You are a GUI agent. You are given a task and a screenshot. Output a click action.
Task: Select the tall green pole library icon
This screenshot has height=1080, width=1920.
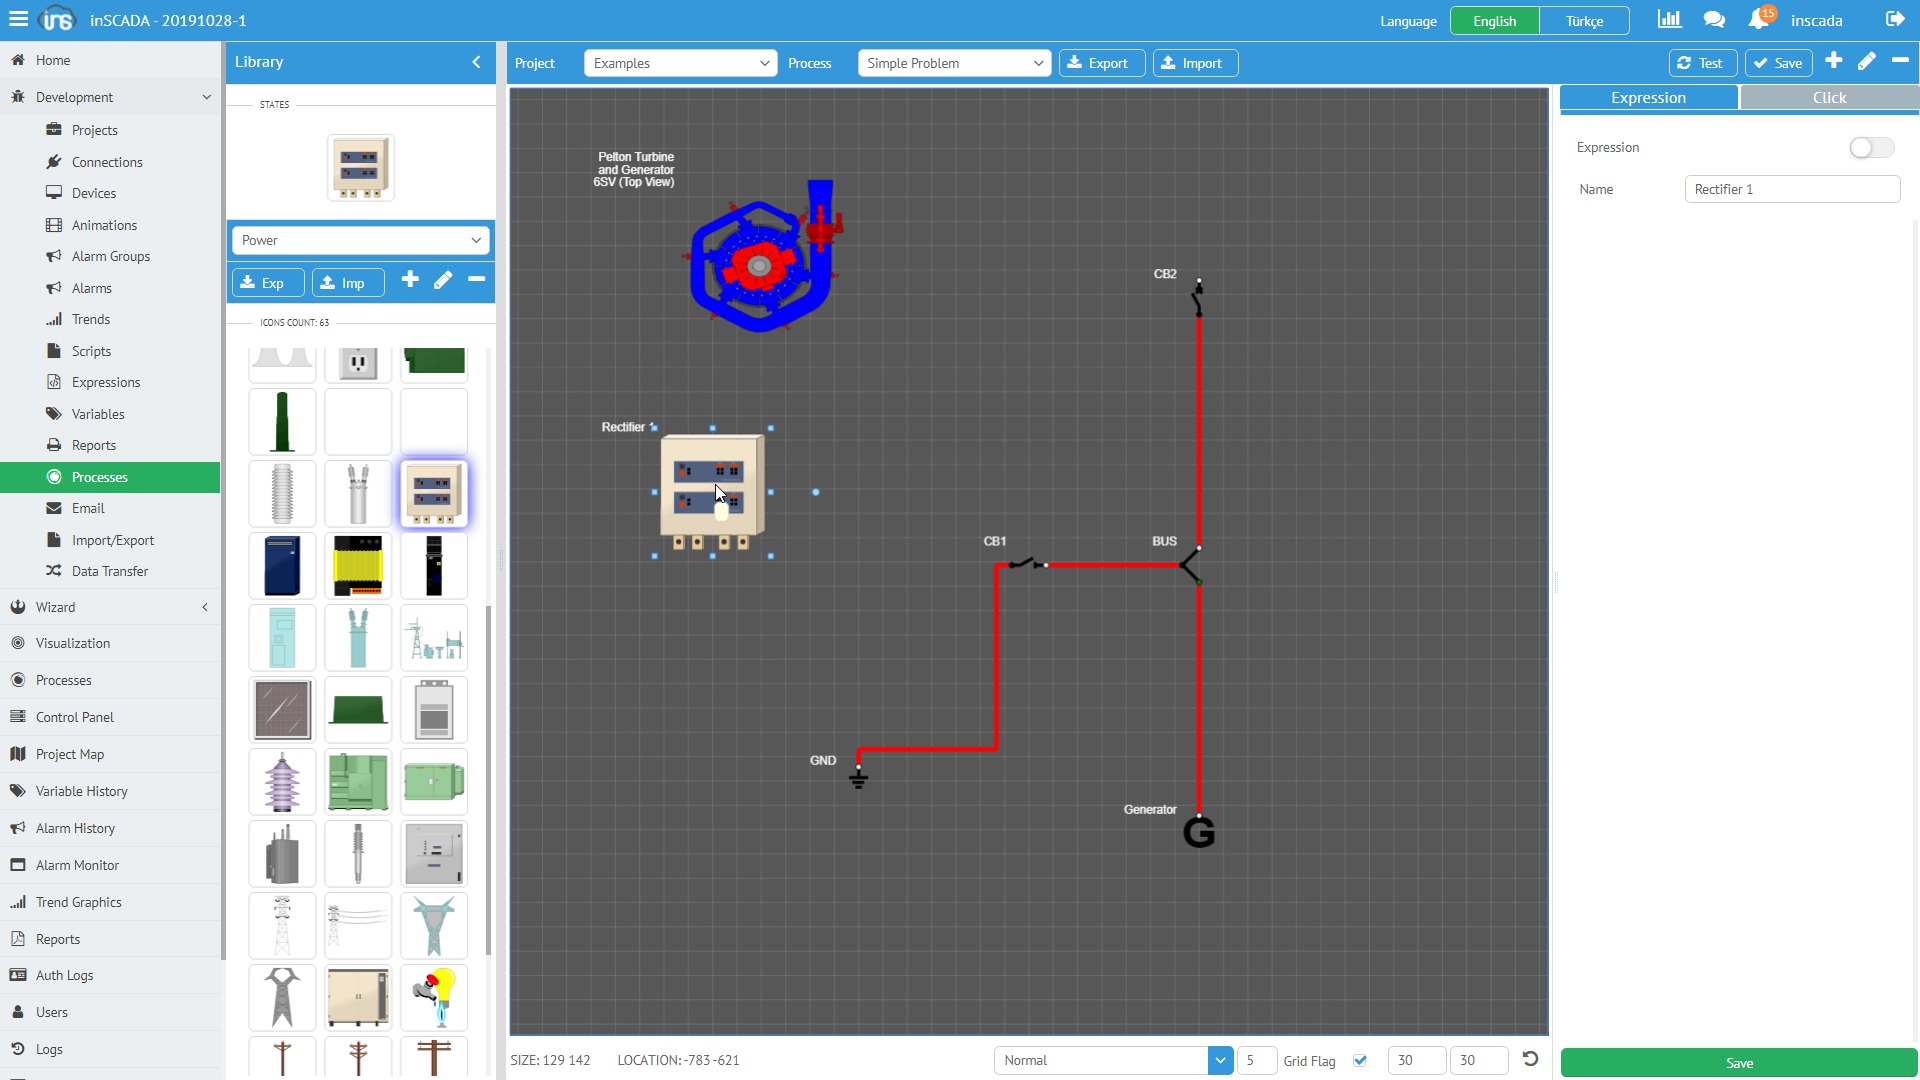(282, 421)
